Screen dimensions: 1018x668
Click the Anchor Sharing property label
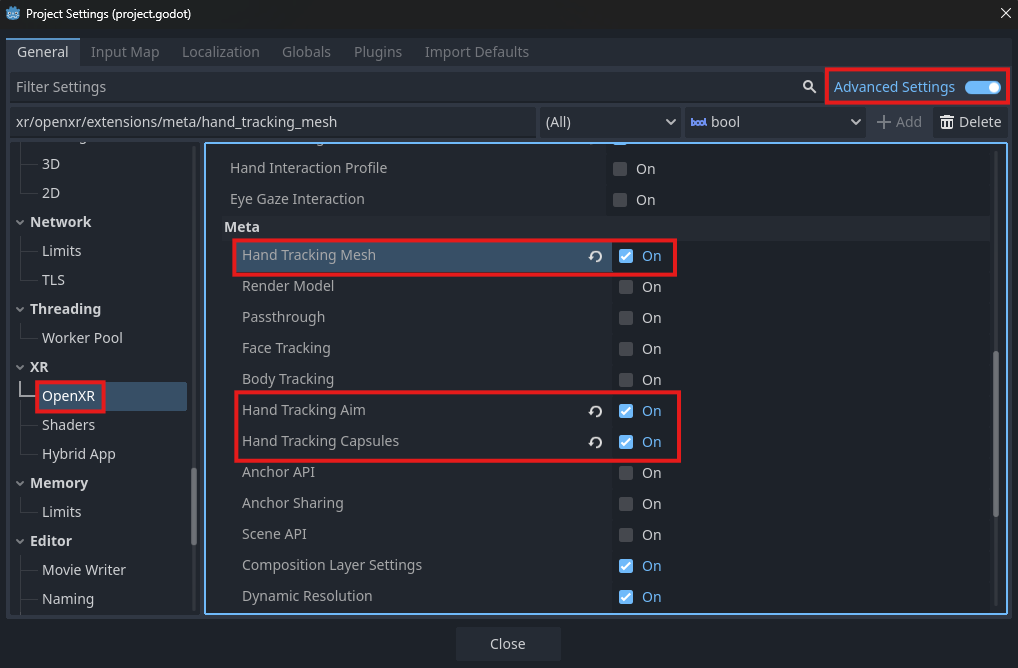point(293,503)
